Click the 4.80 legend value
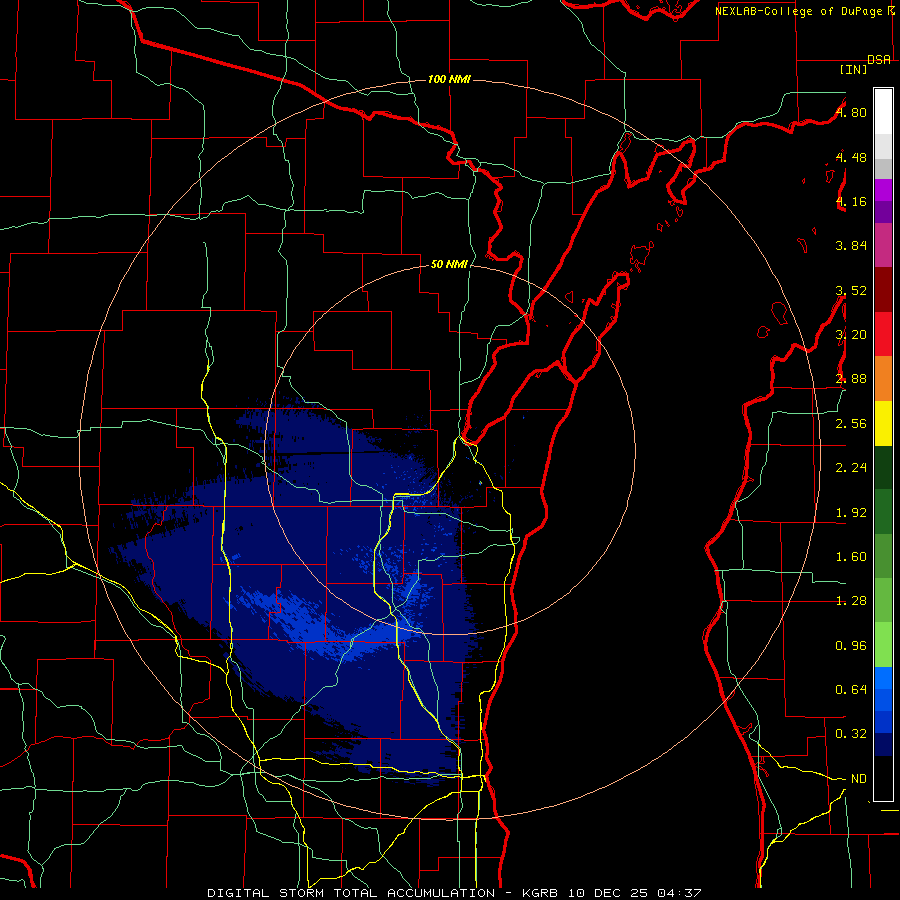Screen dimensions: 900x900 click(851, 112)
